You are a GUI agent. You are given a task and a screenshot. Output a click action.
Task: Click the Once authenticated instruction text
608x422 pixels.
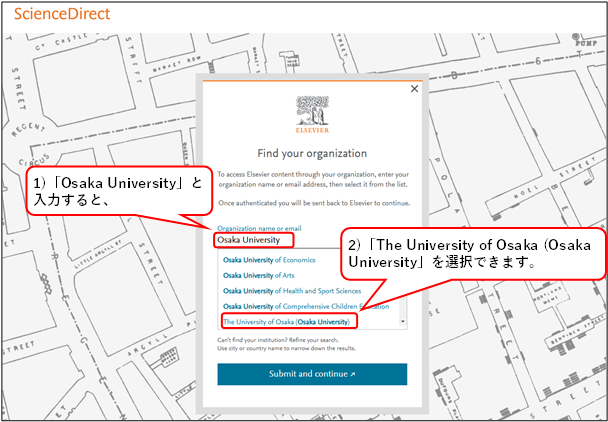[x=310, y=203]
